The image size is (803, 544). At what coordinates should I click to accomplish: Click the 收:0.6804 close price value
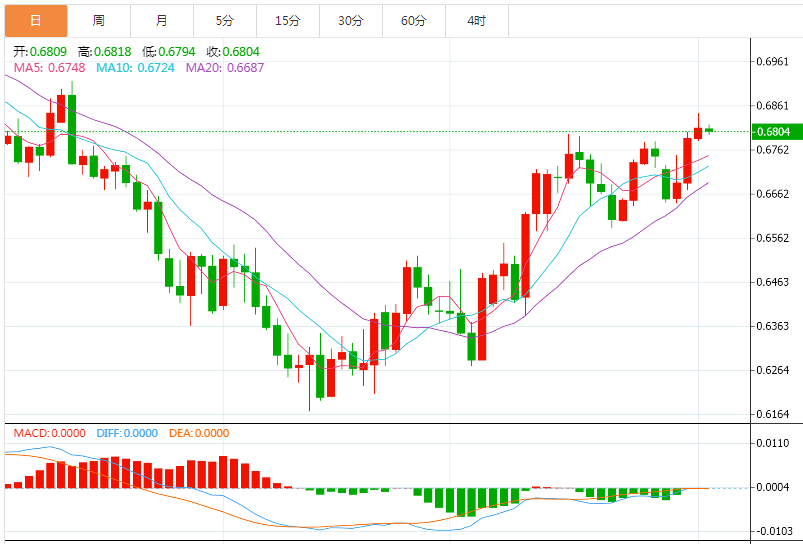click(x=233, y=52)
